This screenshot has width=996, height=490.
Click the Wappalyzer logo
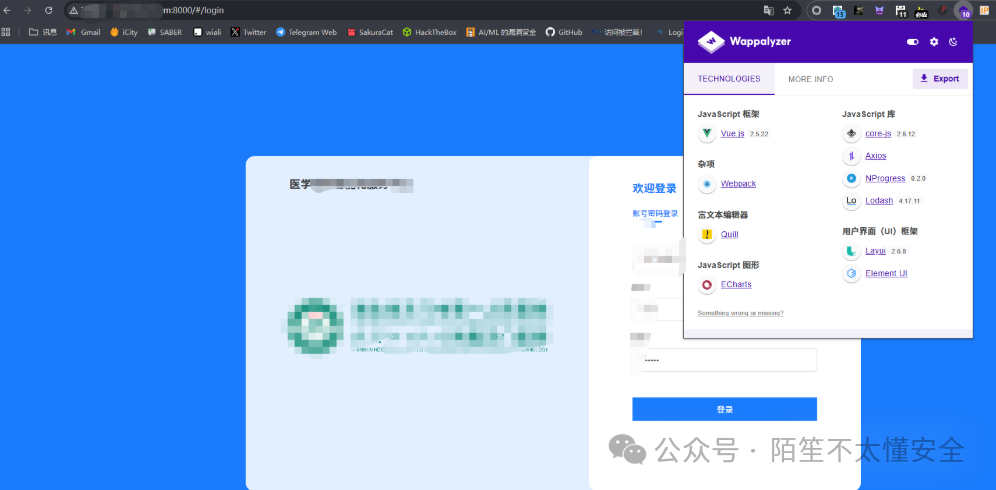pos(744,42)
